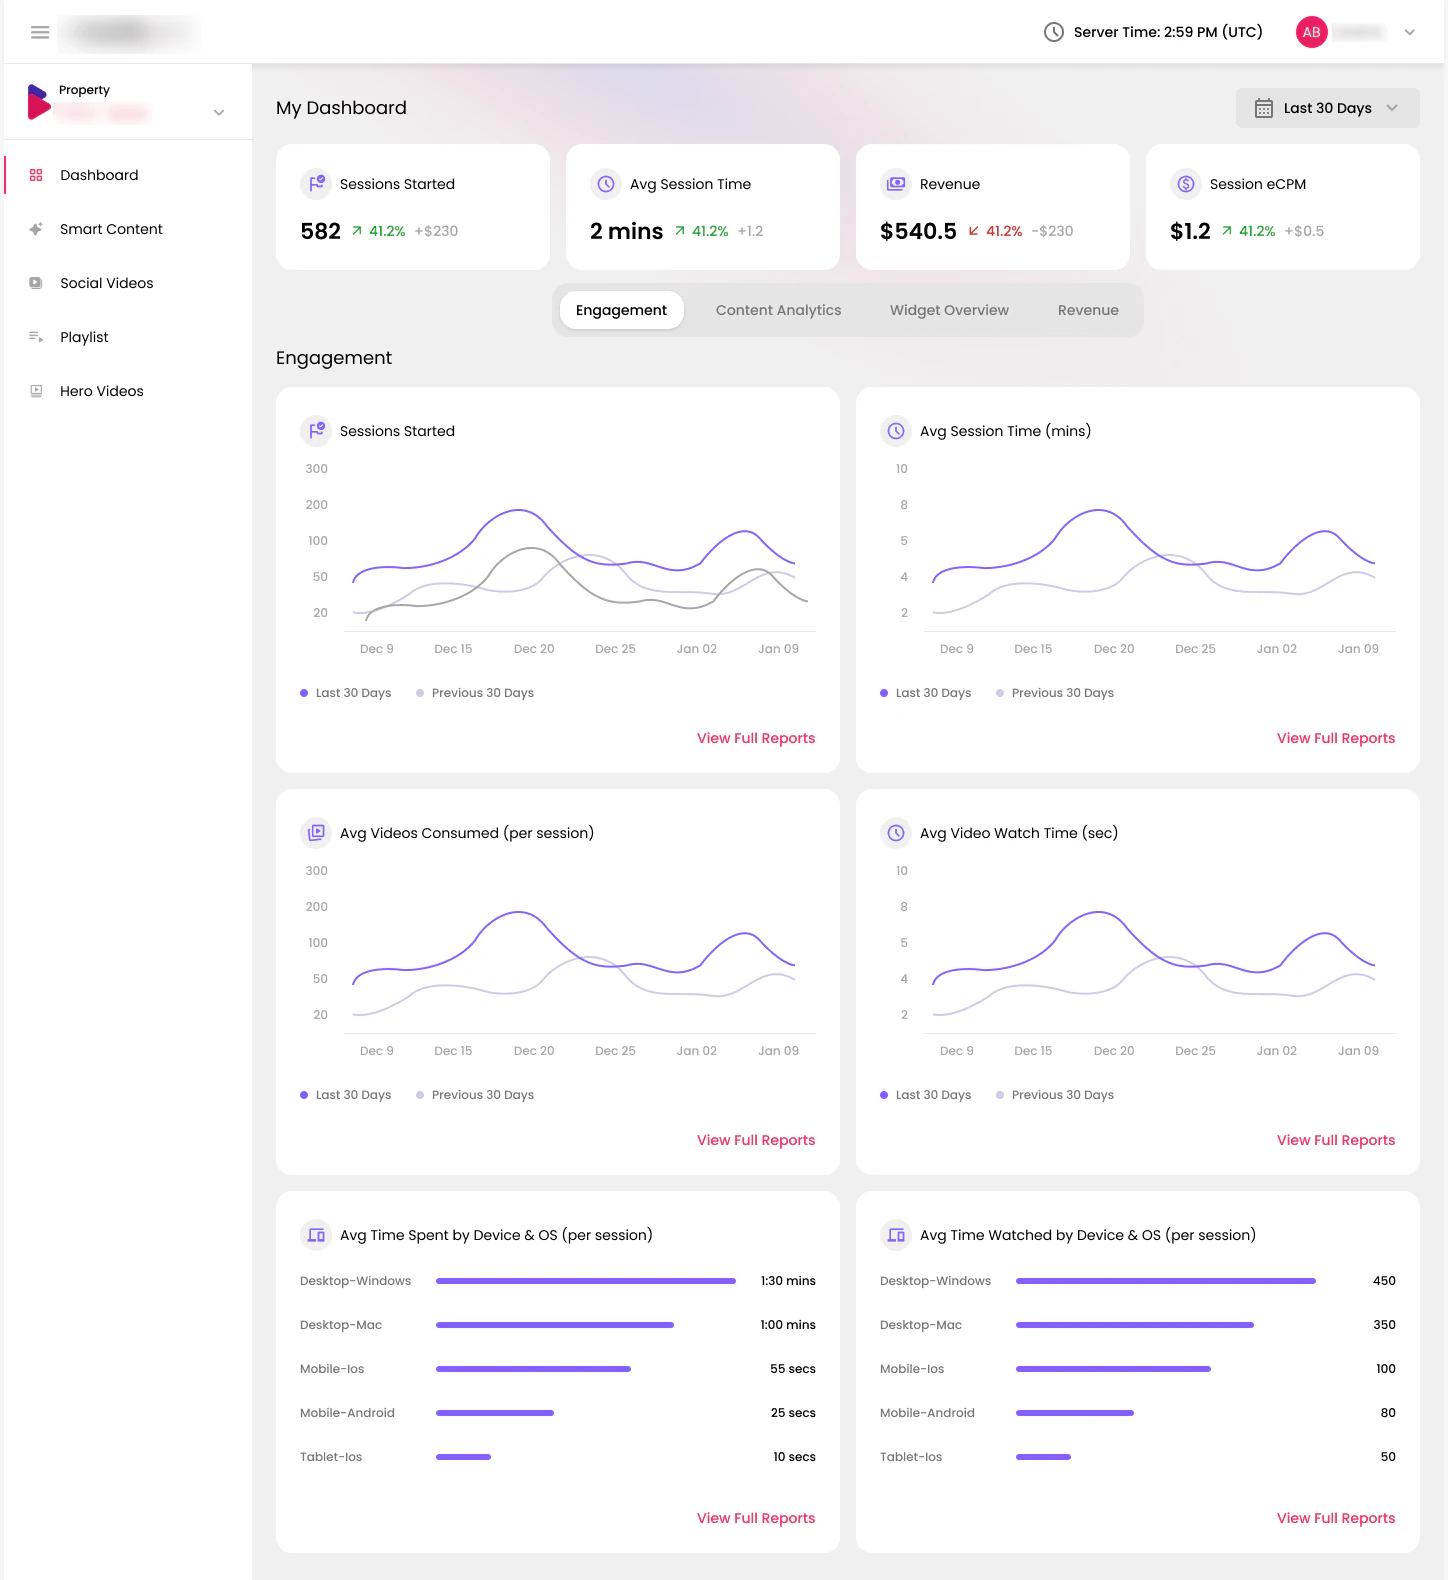Viewport: 1448px width, 1580px height.
Task: Click Avg Time Spent by Device icon
Action: 316,1235
